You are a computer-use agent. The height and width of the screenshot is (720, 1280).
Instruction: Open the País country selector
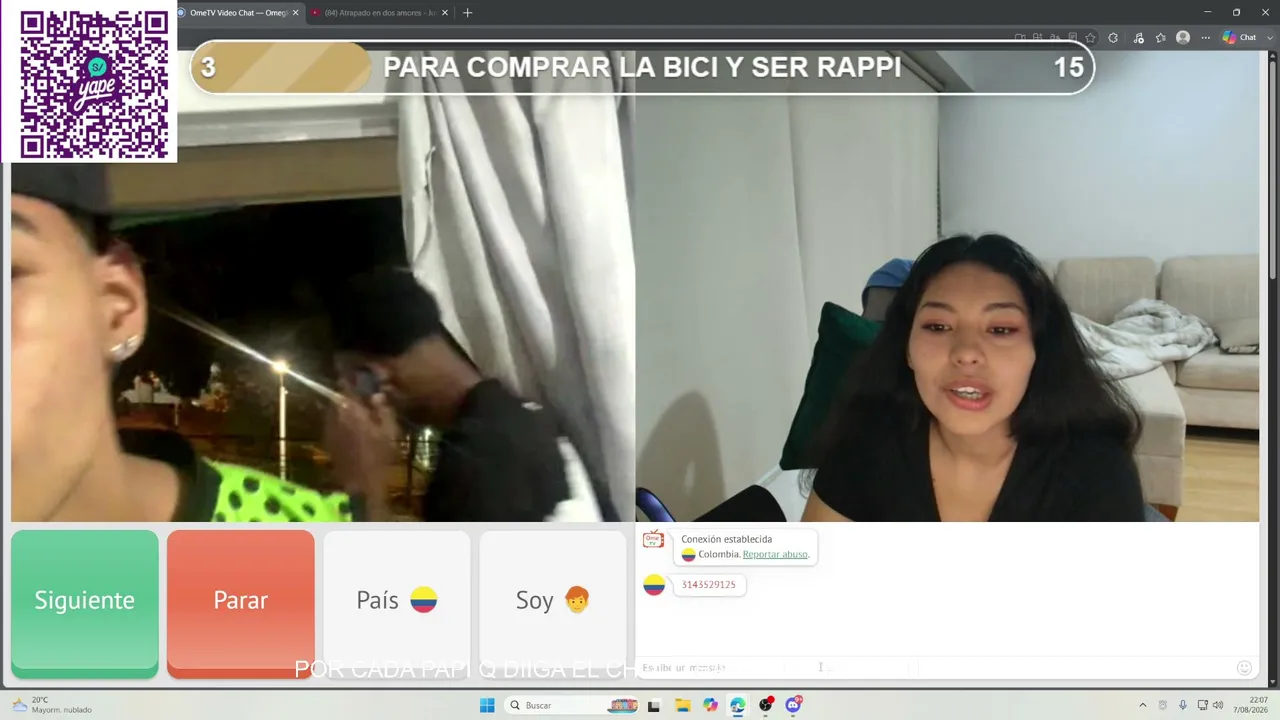pyautogui.click(x=397, y=602)
